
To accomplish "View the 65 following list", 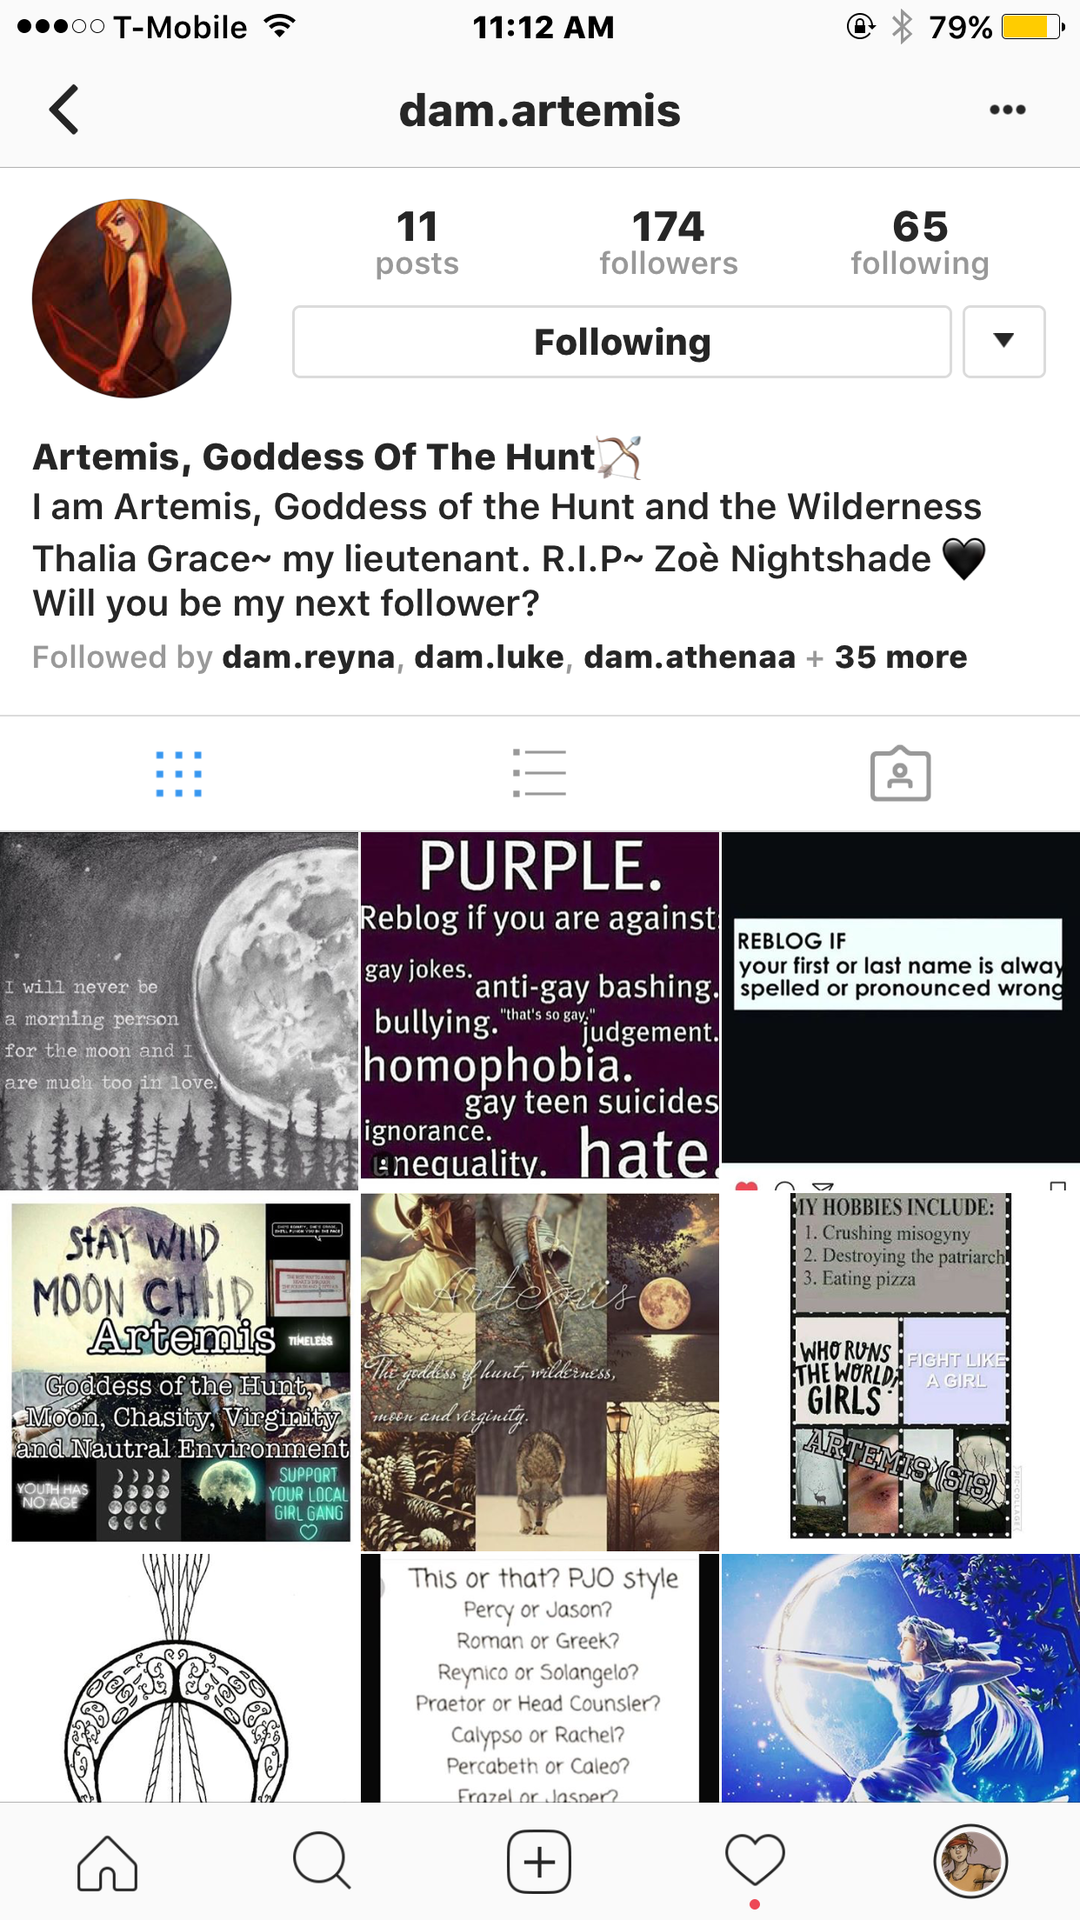I will point(920,242).
